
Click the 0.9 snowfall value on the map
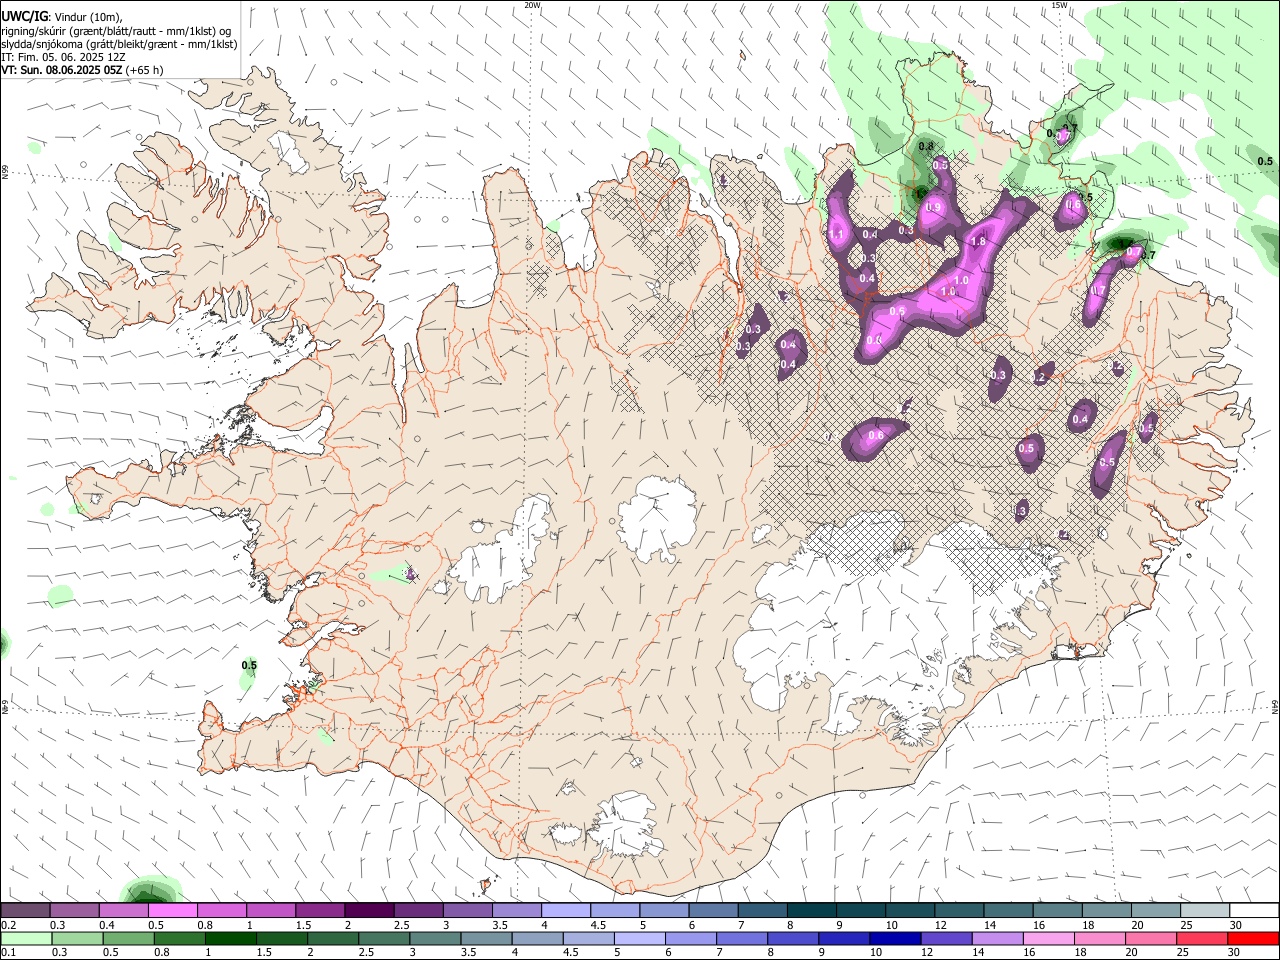coord(933,207)
